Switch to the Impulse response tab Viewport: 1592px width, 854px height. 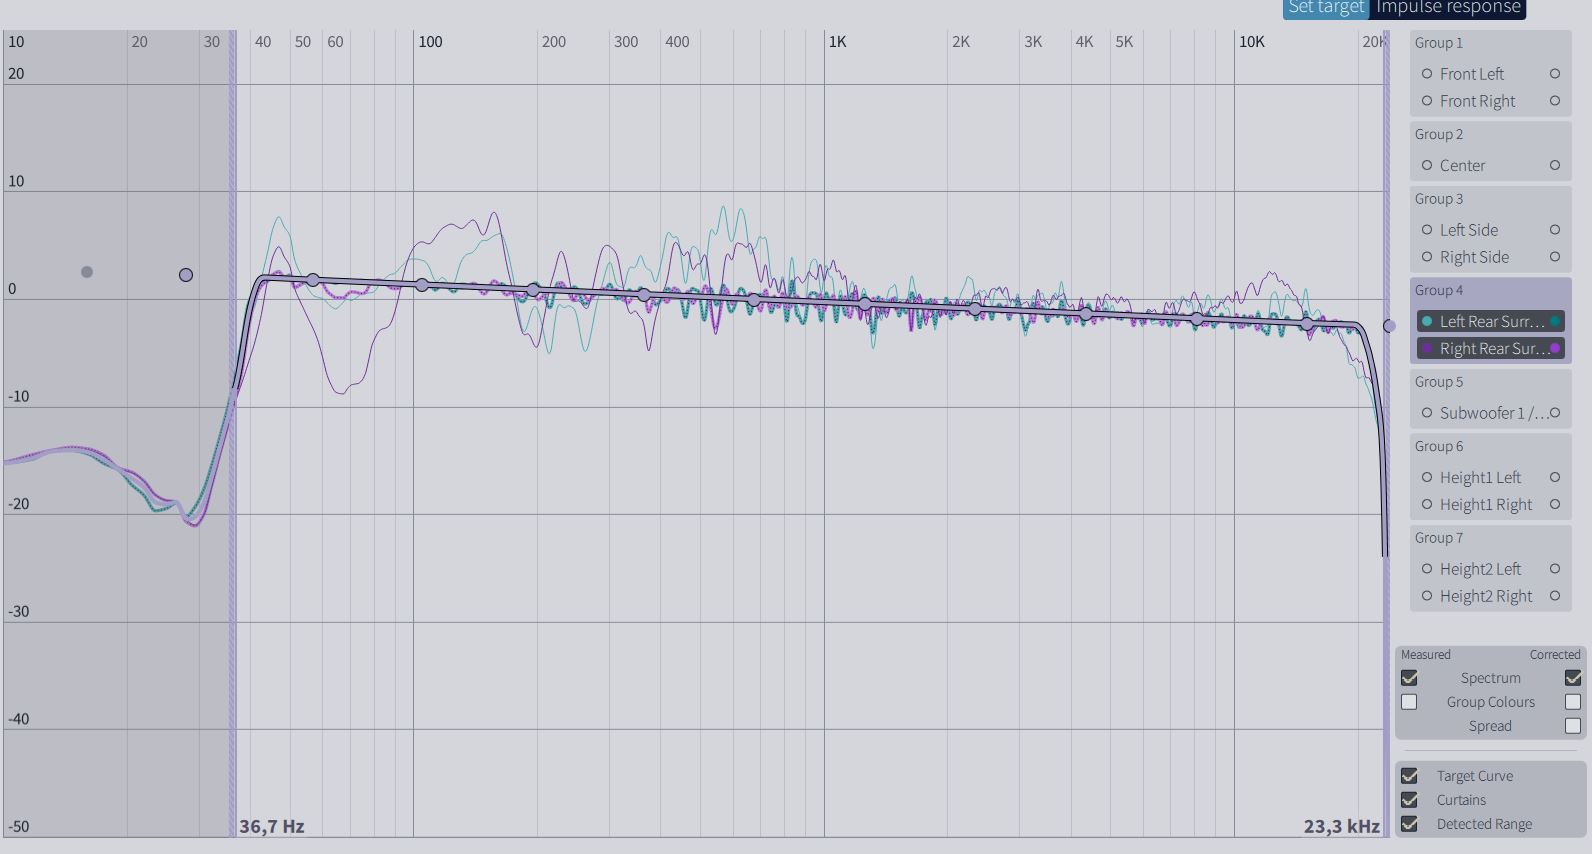pos(1448,8)
